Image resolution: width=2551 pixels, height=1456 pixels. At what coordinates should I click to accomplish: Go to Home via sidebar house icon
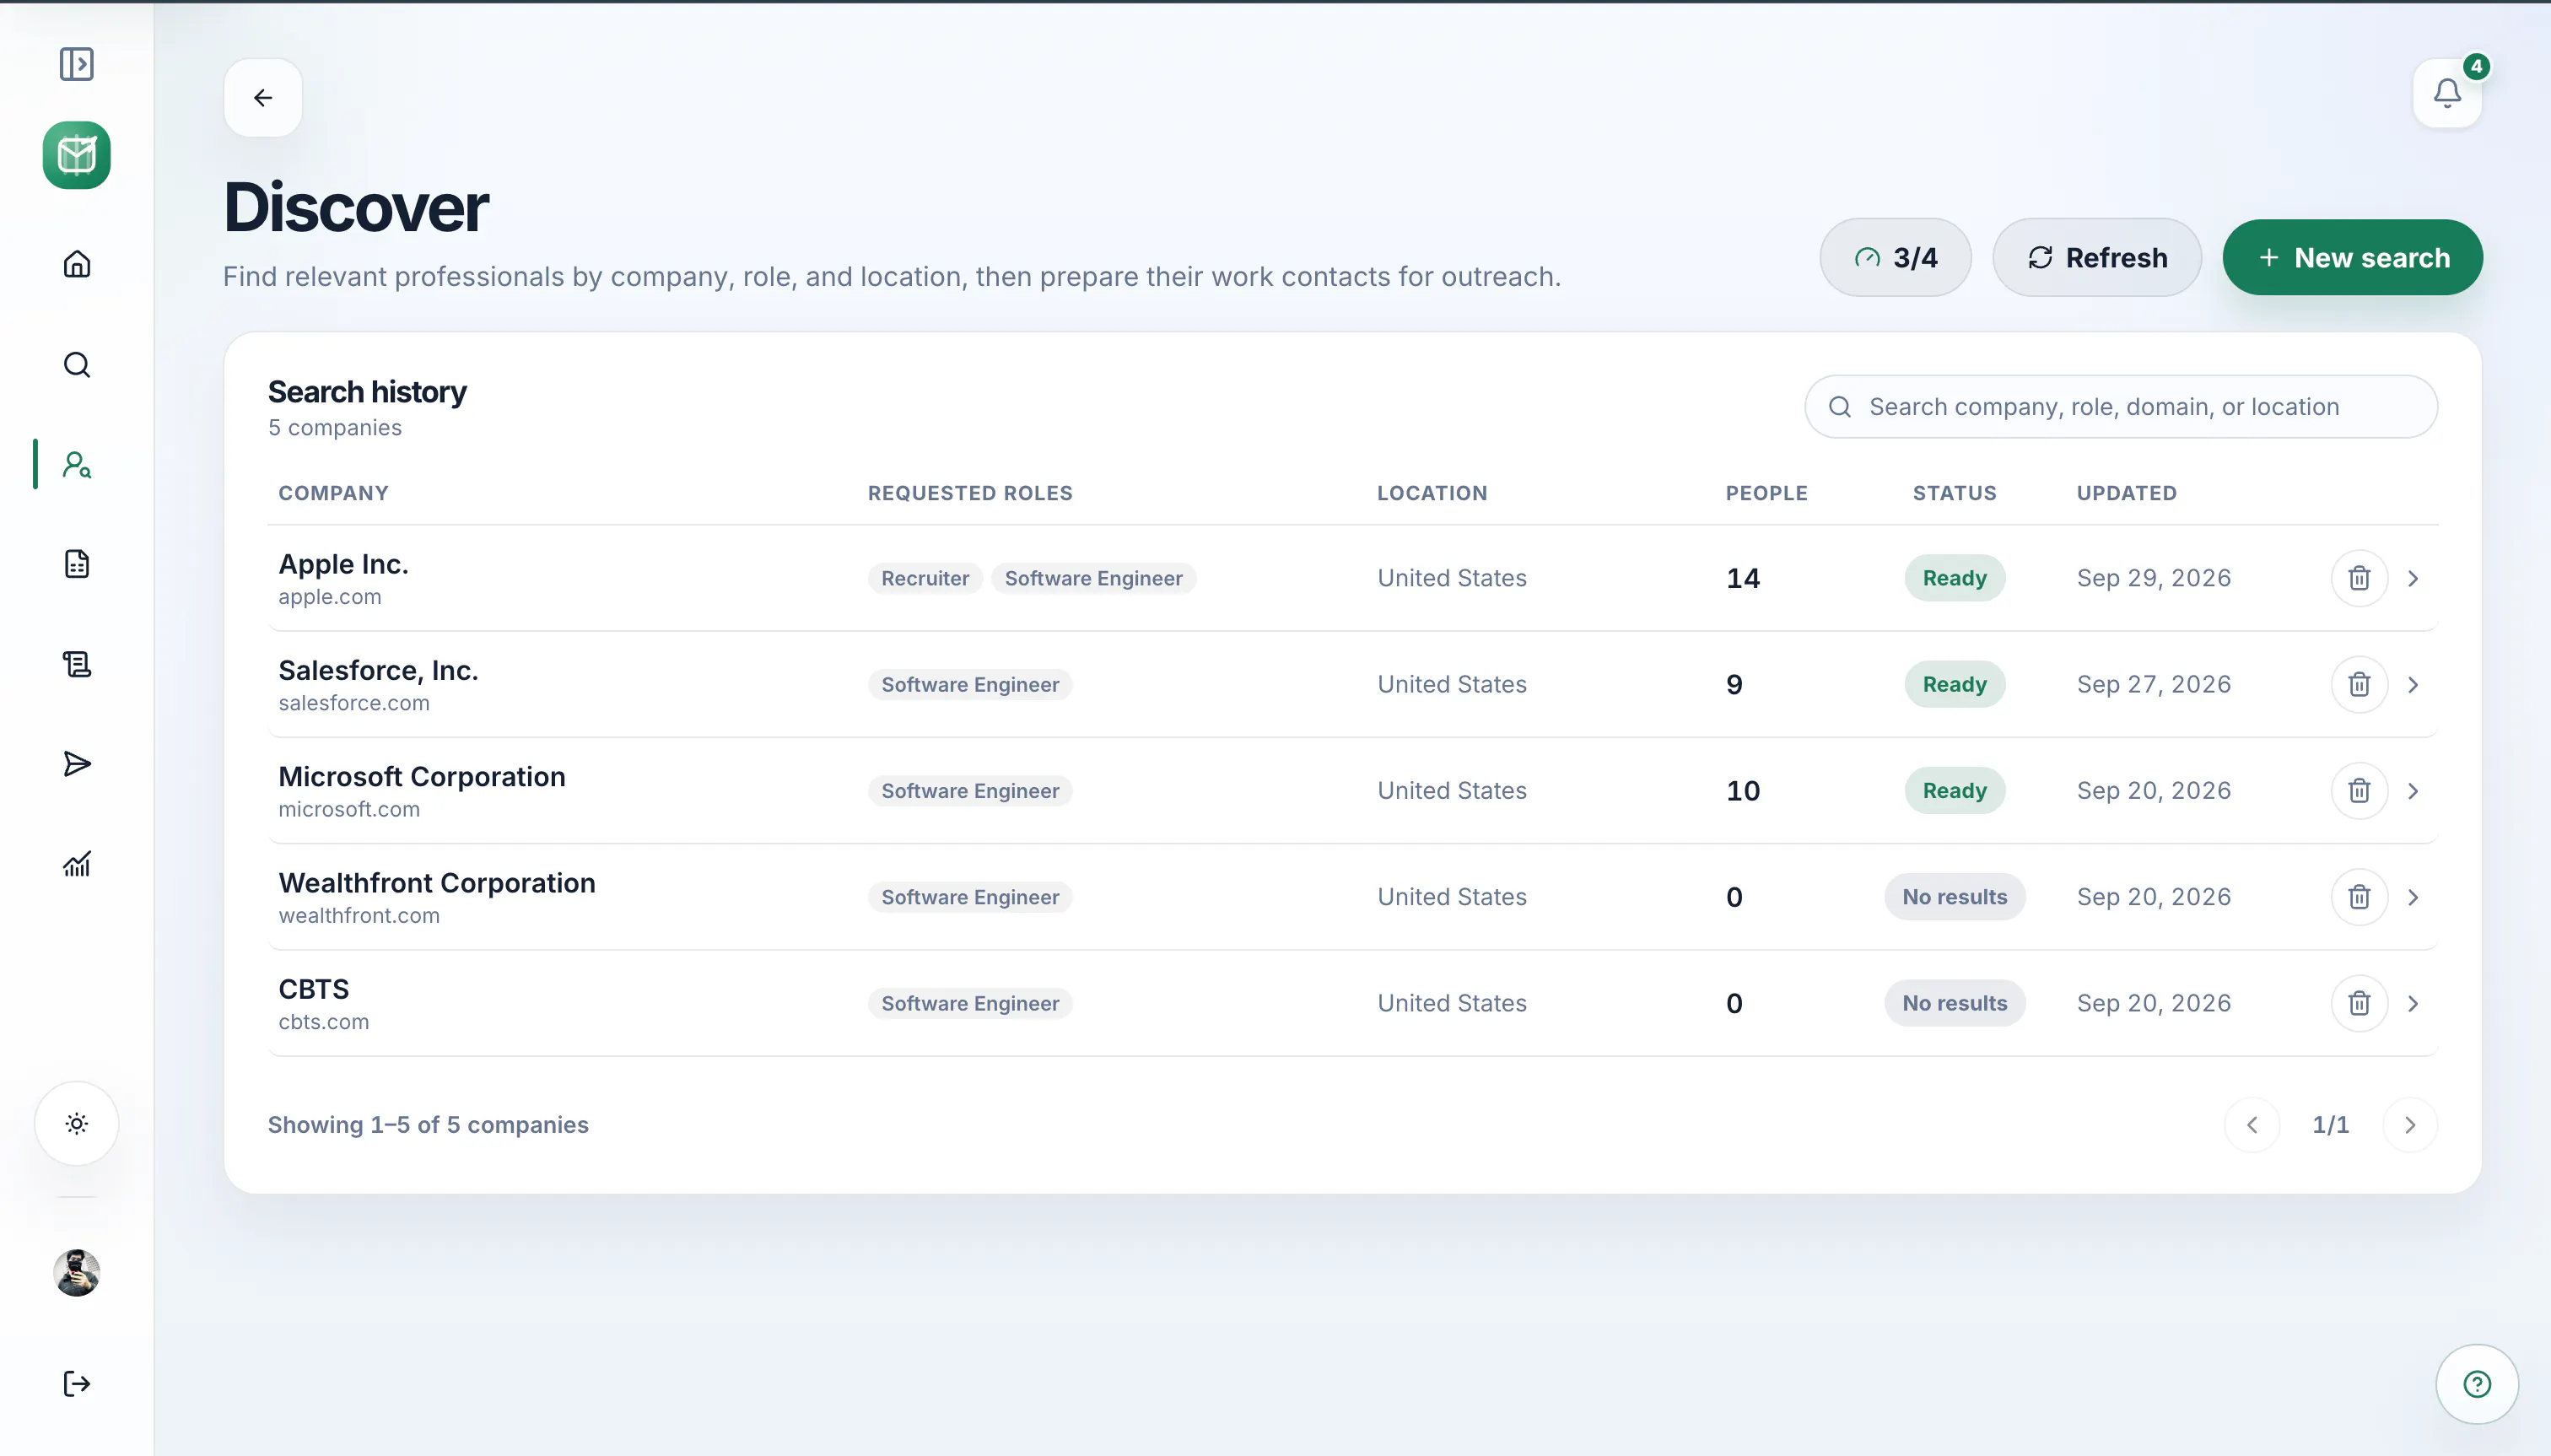[x=77, y=264]
